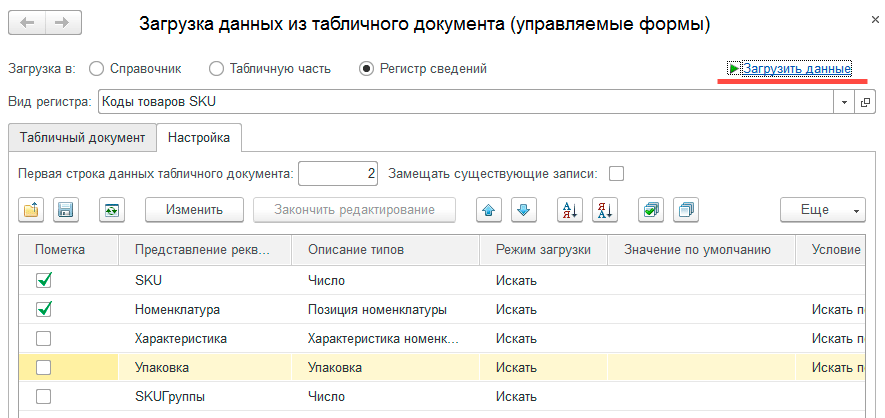The height and width of the screenshot is (418, 885).
Task: Switch to the Табличный документ tab
Action: 82,137
